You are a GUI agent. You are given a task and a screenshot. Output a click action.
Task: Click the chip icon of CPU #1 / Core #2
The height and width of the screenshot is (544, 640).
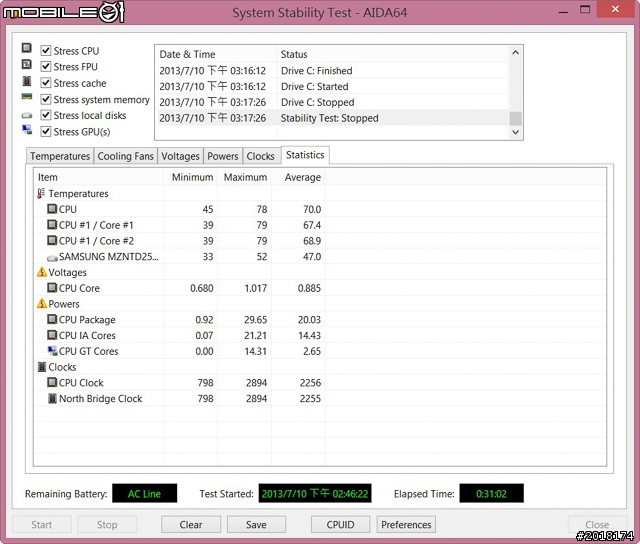coord(52,240)
